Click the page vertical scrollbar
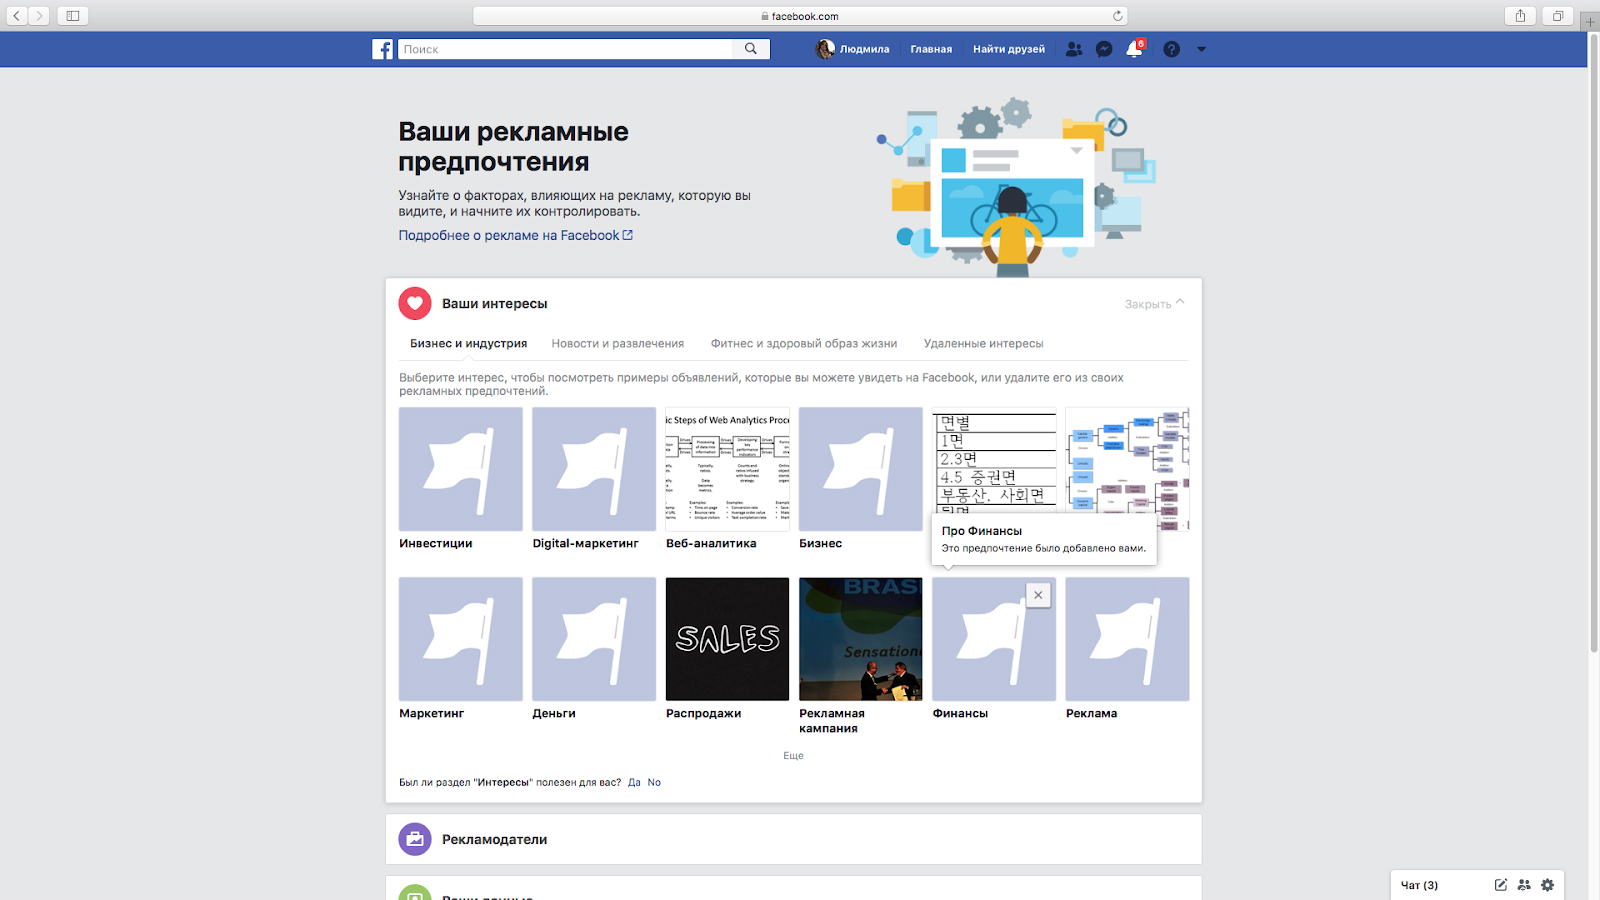1600x900 pixels. 1594,345
